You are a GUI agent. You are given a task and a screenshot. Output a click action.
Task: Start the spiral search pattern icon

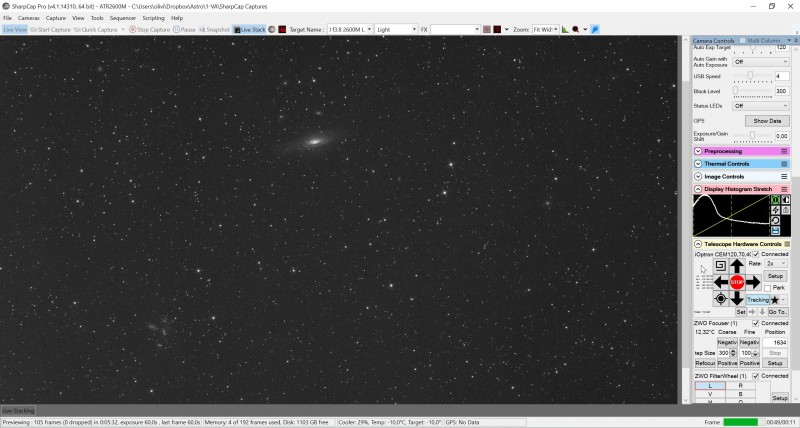click(x=720, y=265)
